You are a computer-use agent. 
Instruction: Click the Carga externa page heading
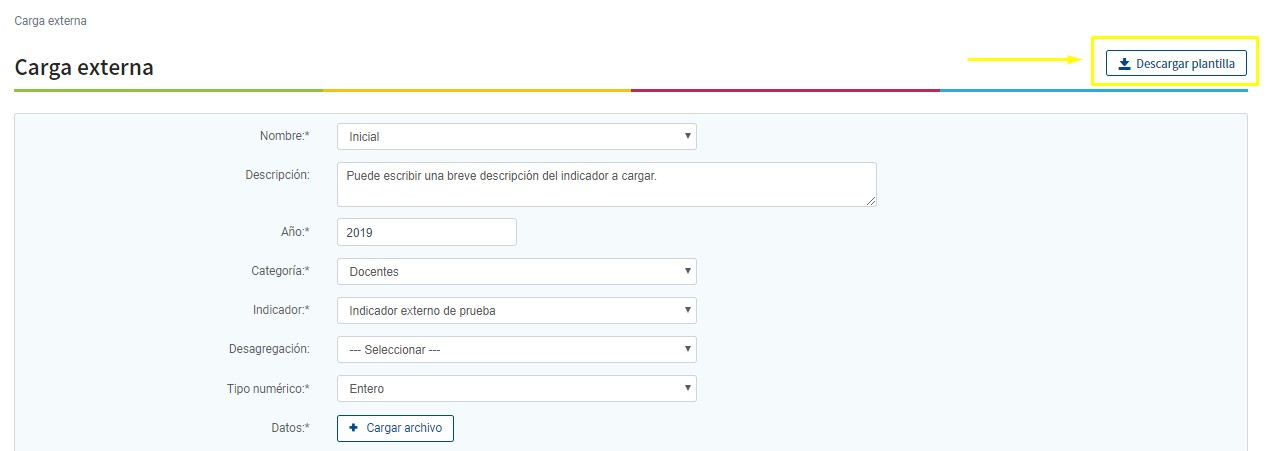(x=84, y=68)
